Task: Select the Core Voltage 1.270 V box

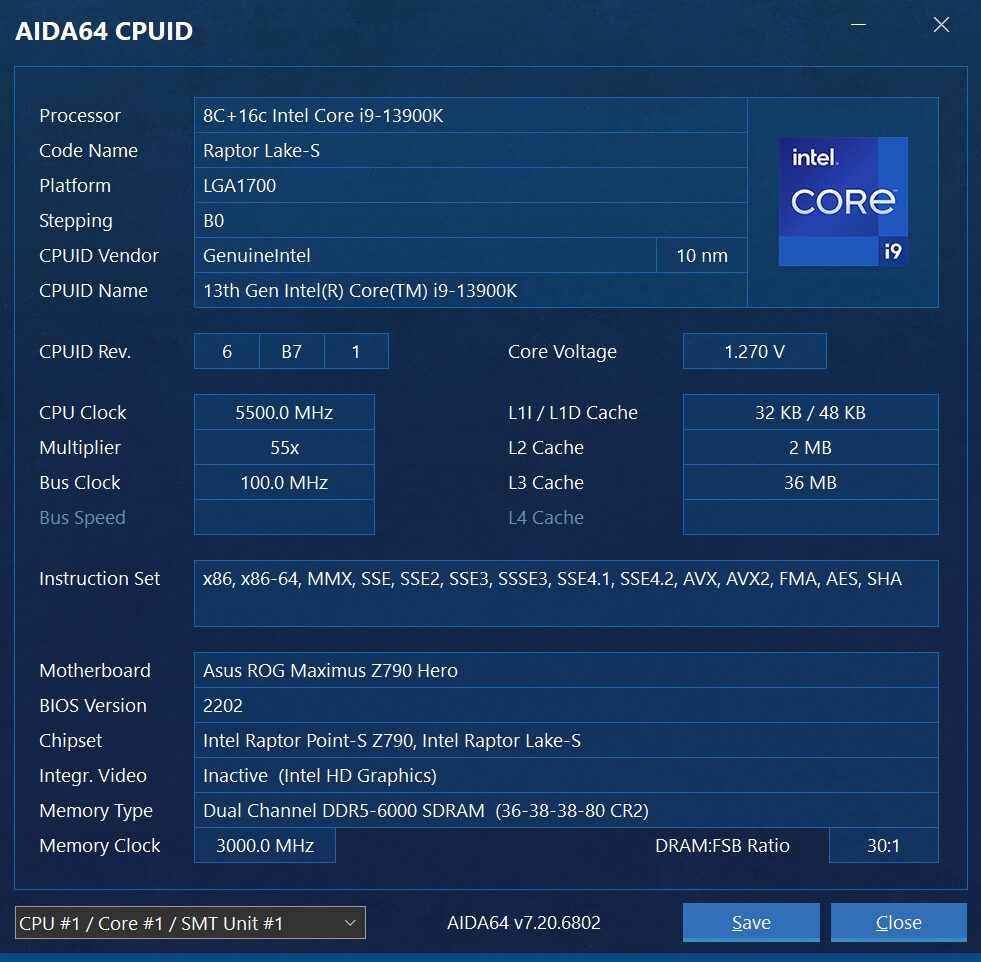Action: [x=754, y=352]
